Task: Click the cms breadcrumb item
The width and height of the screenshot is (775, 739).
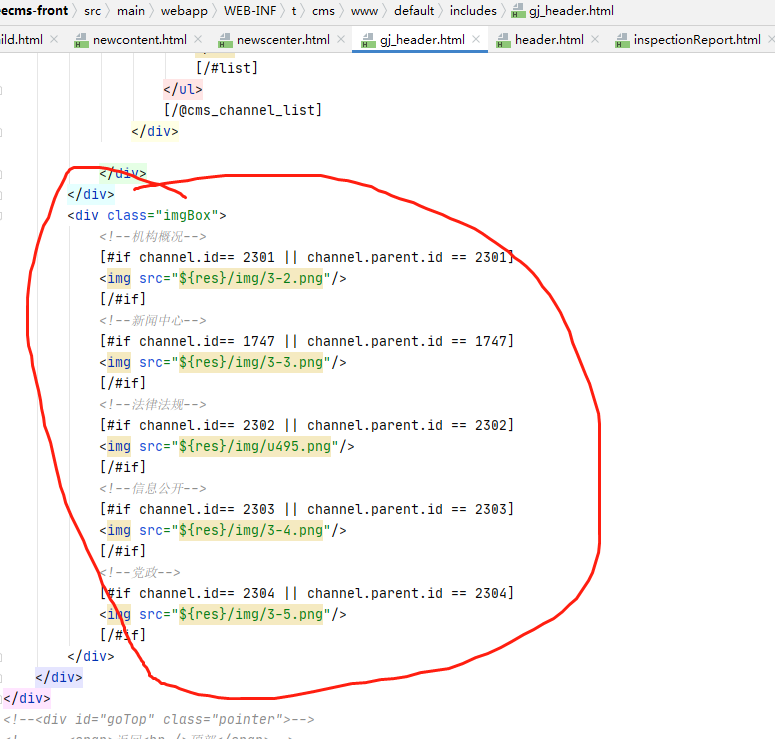Action: click(x=325, y=11)
